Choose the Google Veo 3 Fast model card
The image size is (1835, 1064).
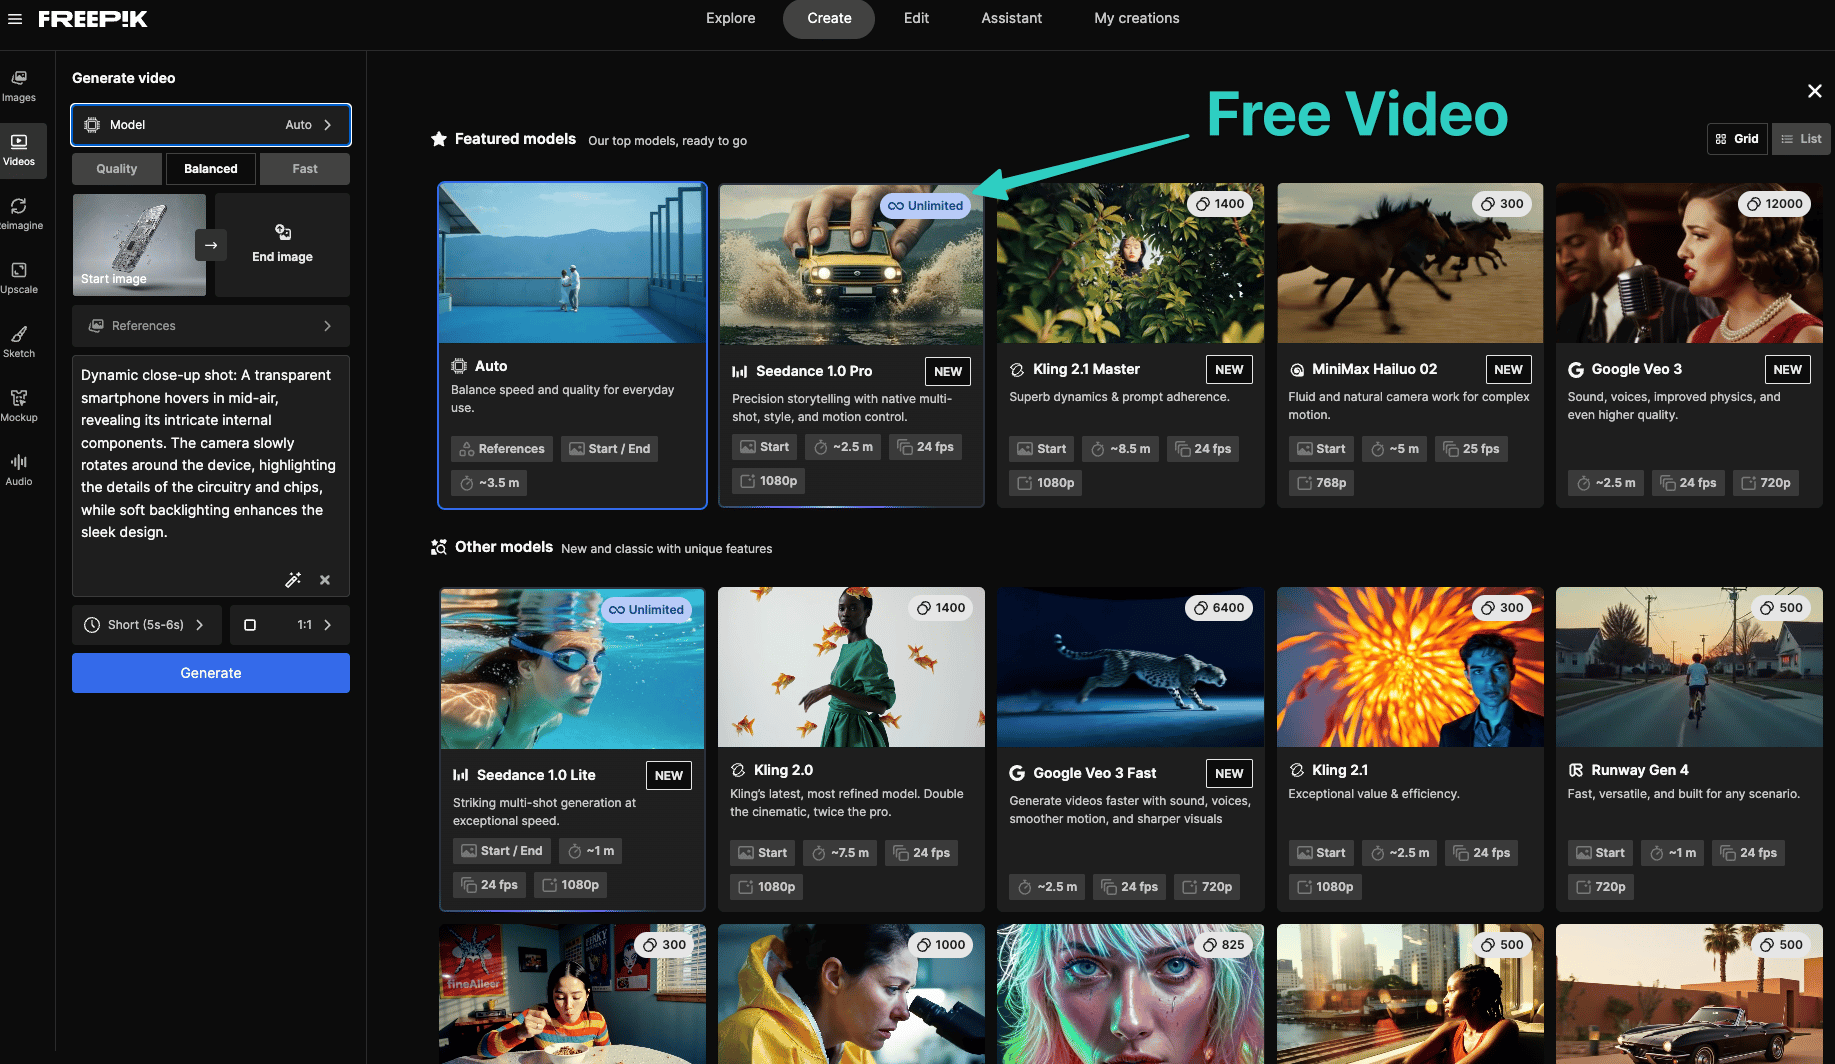point(1131,749)
